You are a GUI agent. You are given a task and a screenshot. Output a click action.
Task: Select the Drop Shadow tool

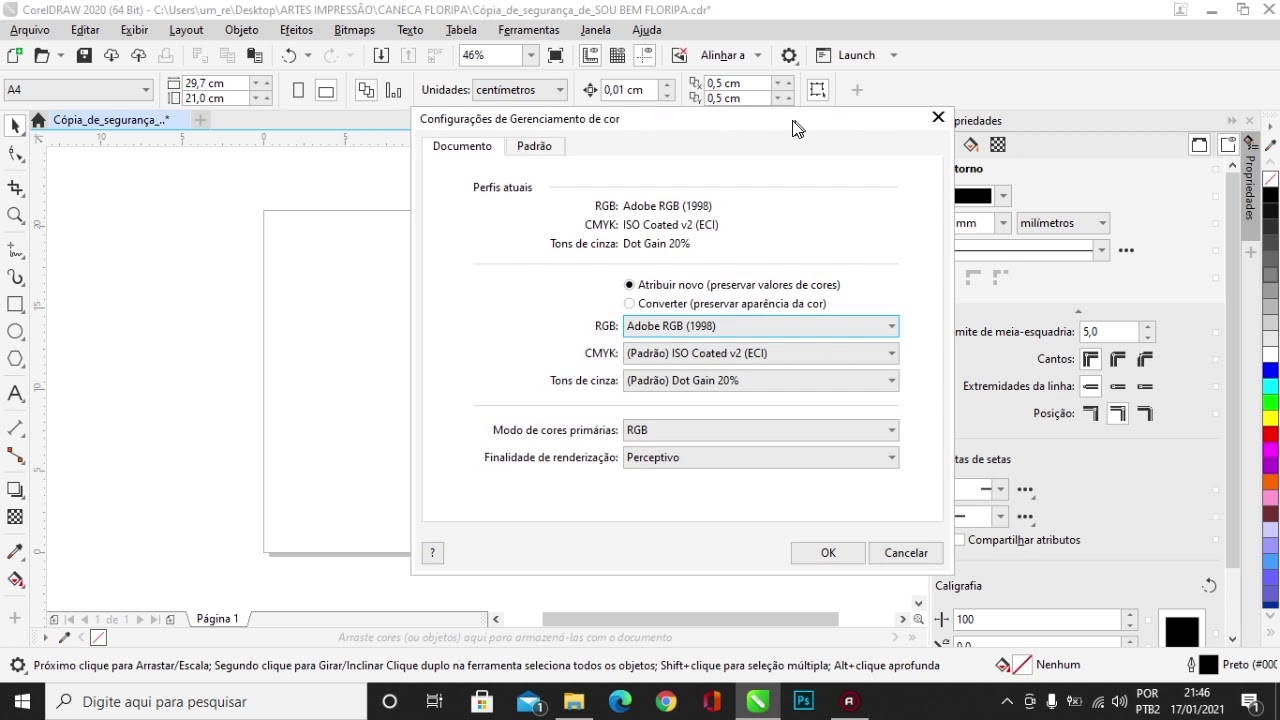[15, 490]
